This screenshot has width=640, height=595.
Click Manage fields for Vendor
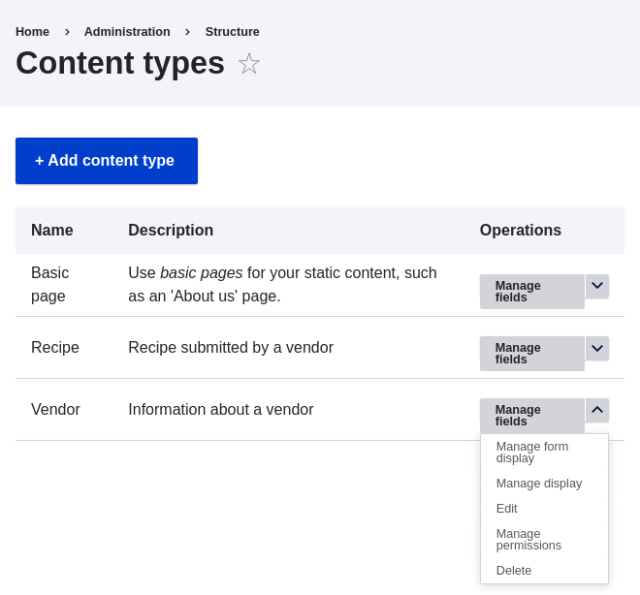coord(531,415)
